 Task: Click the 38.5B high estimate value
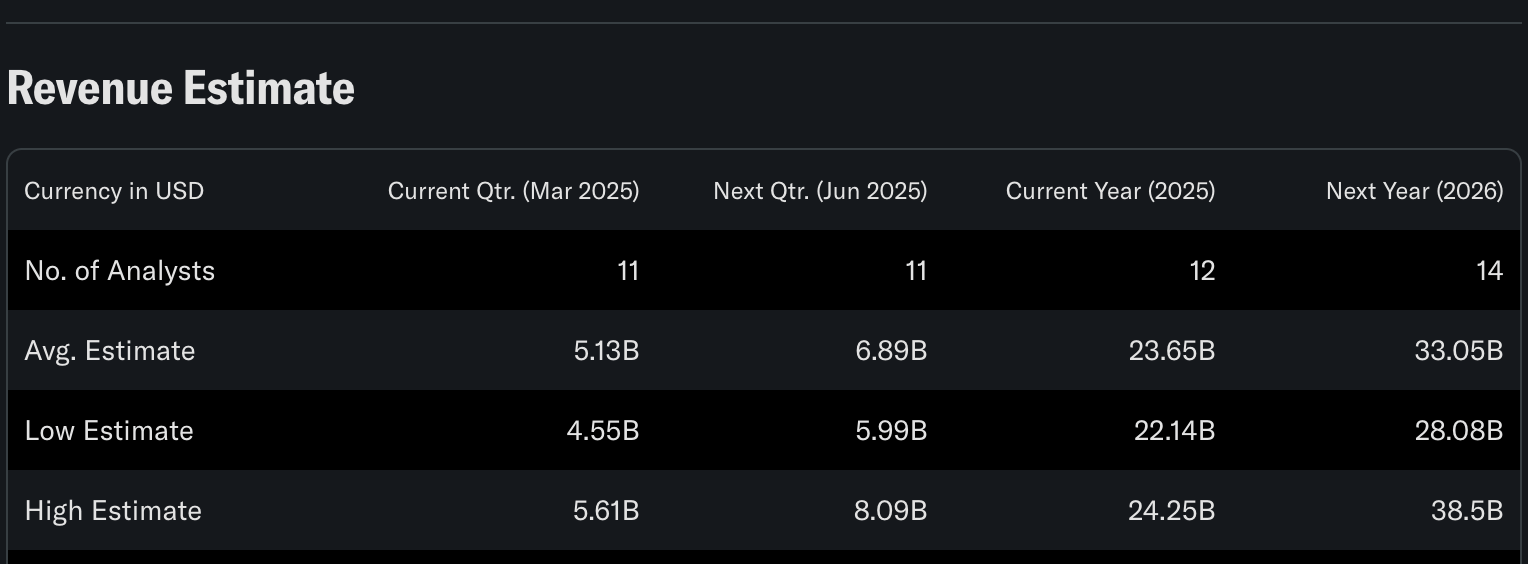1467,511
